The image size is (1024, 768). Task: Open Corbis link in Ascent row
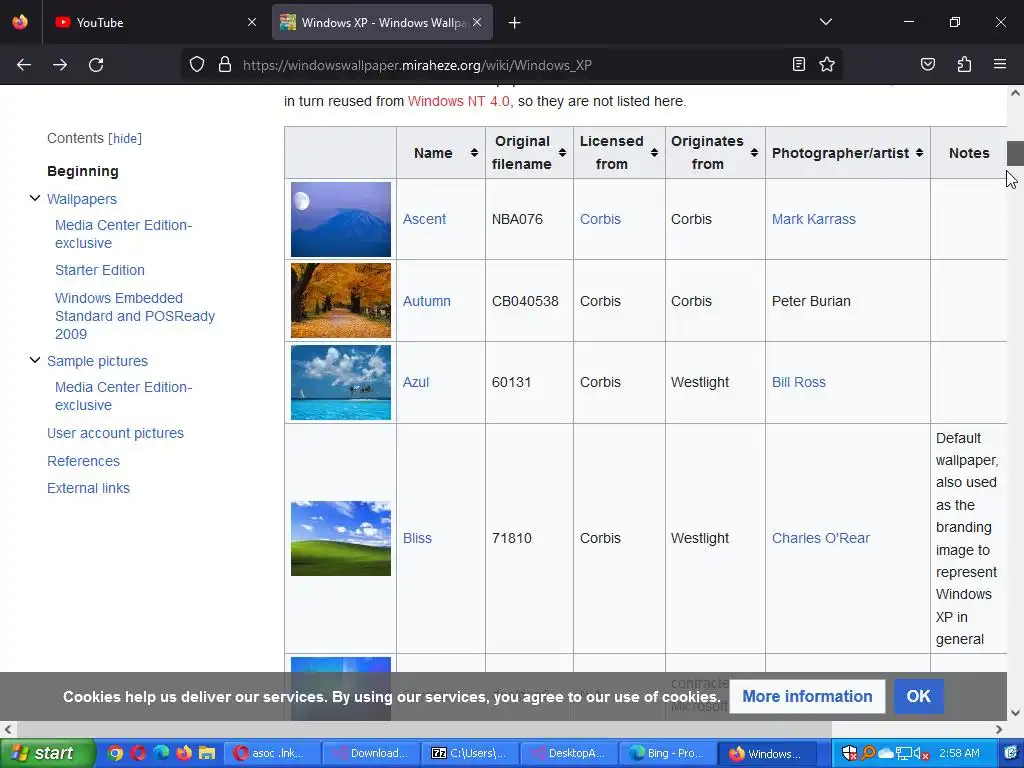point(600,219)
